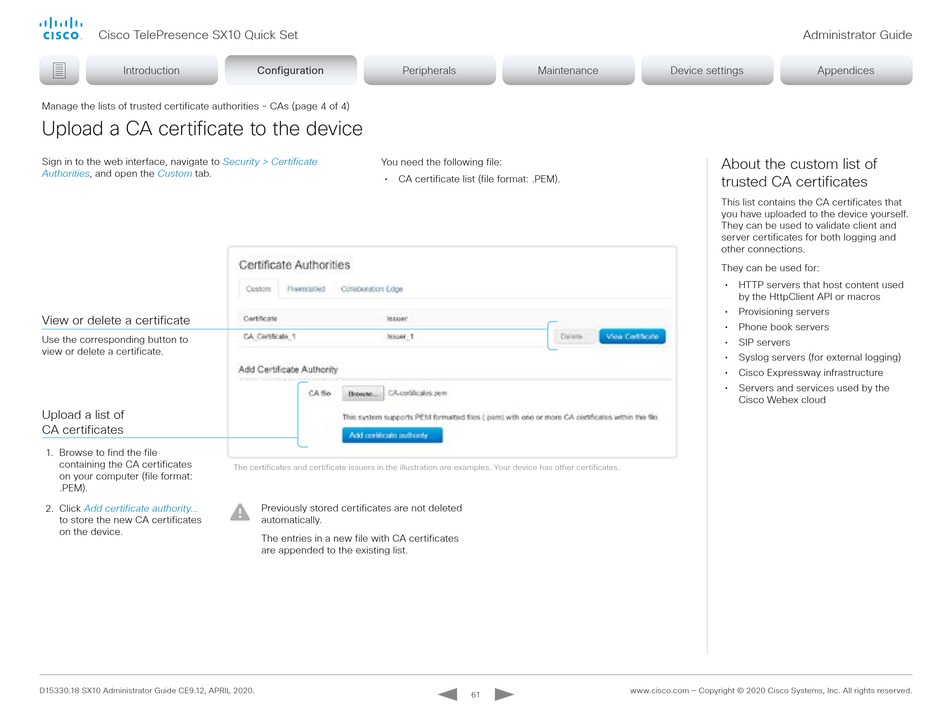Click the blue View Certificate button

(632, 336)
